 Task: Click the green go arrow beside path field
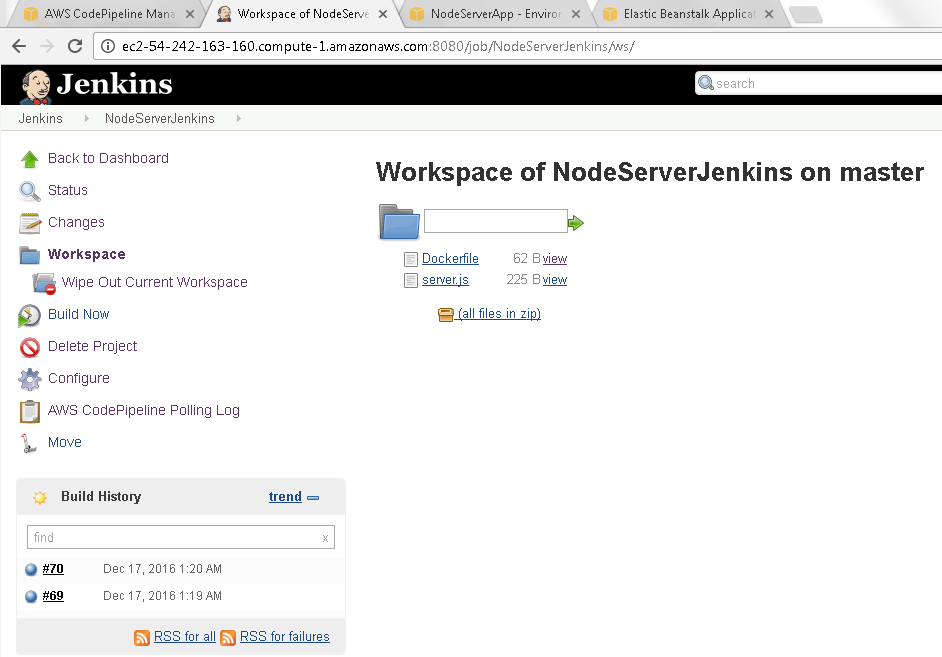[576, 223]
